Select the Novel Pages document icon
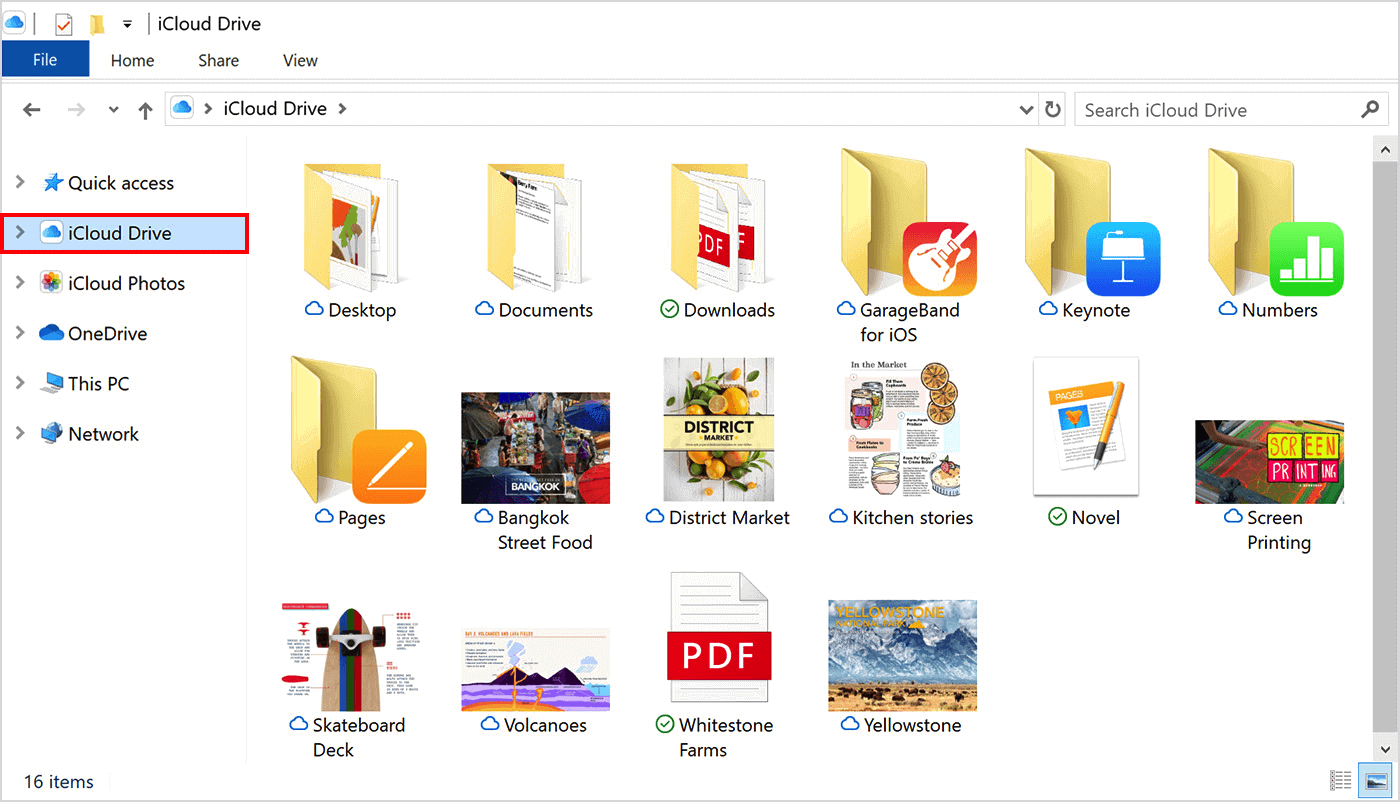This screenshot has width=1400, height=802. click(x=1086, y=427)
